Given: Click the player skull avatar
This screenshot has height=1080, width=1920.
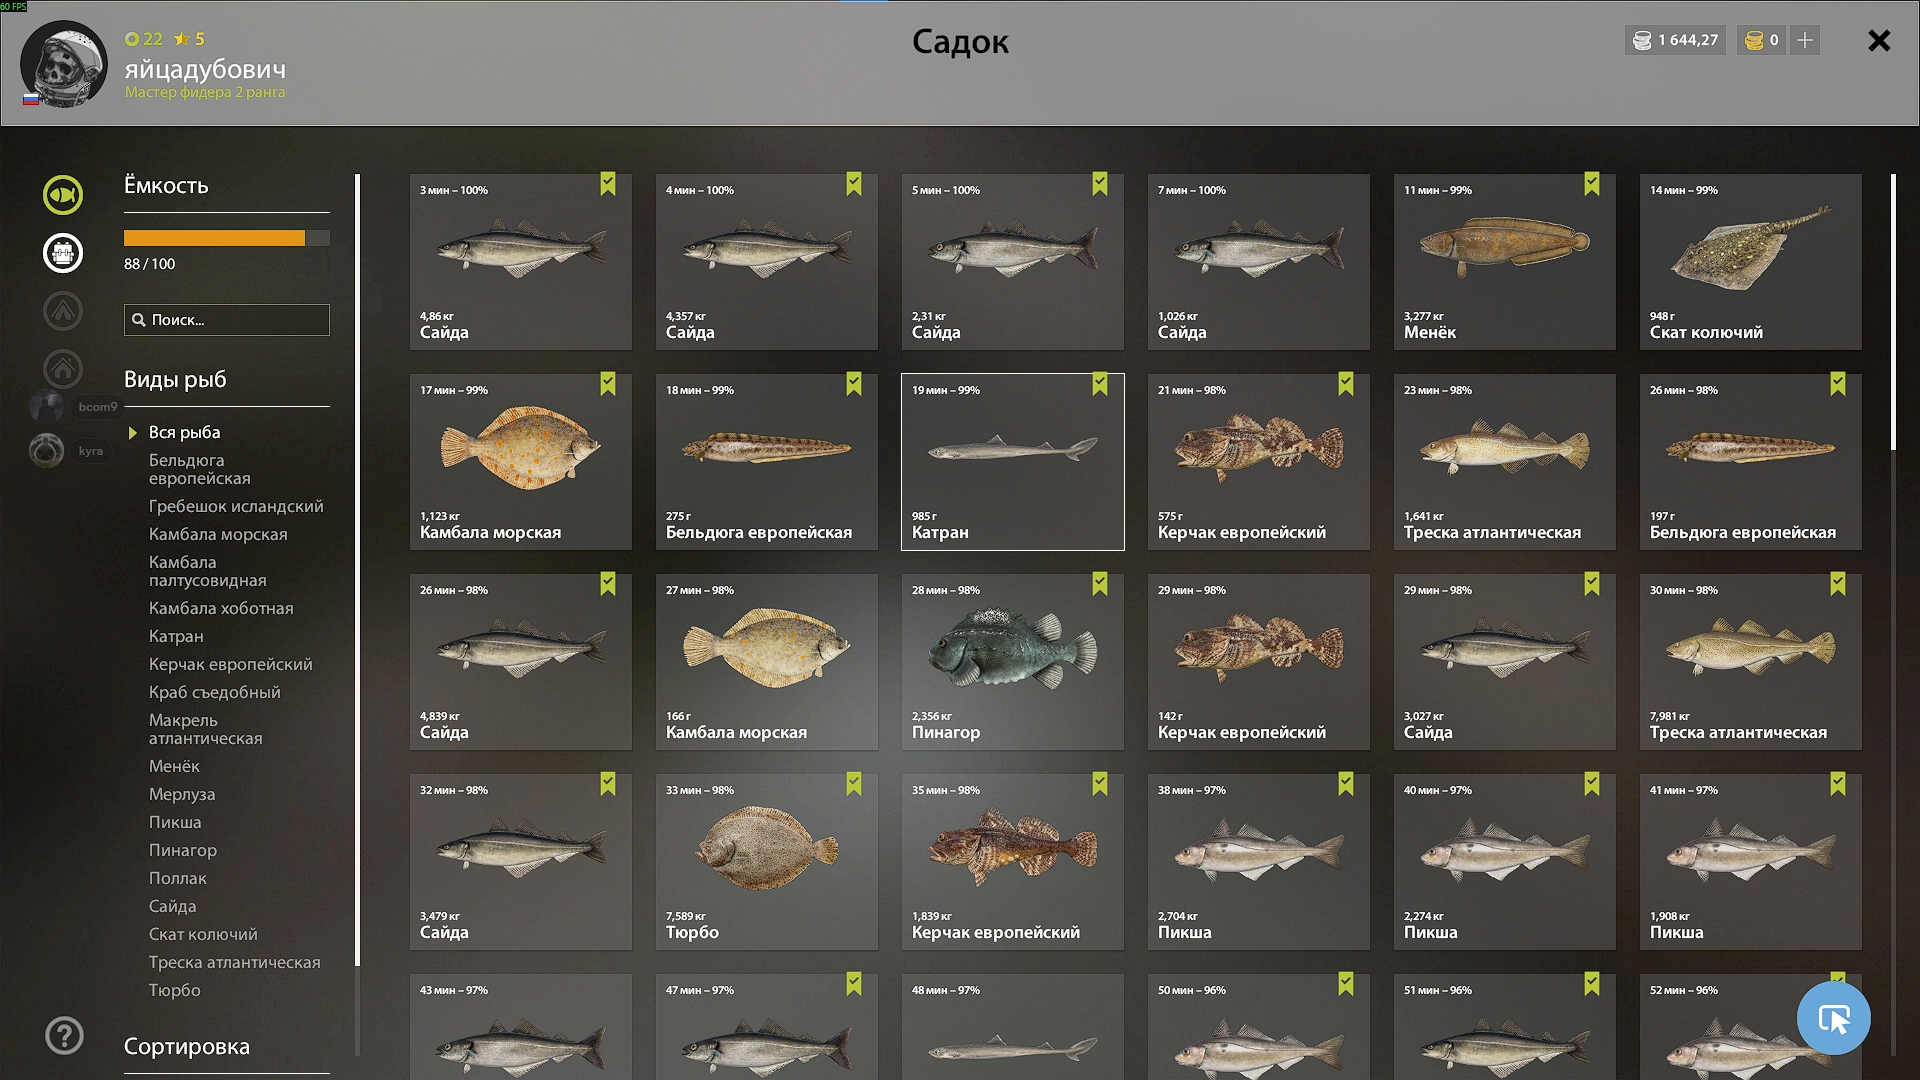Looking at the screenshot, I should tap(63, 63).
